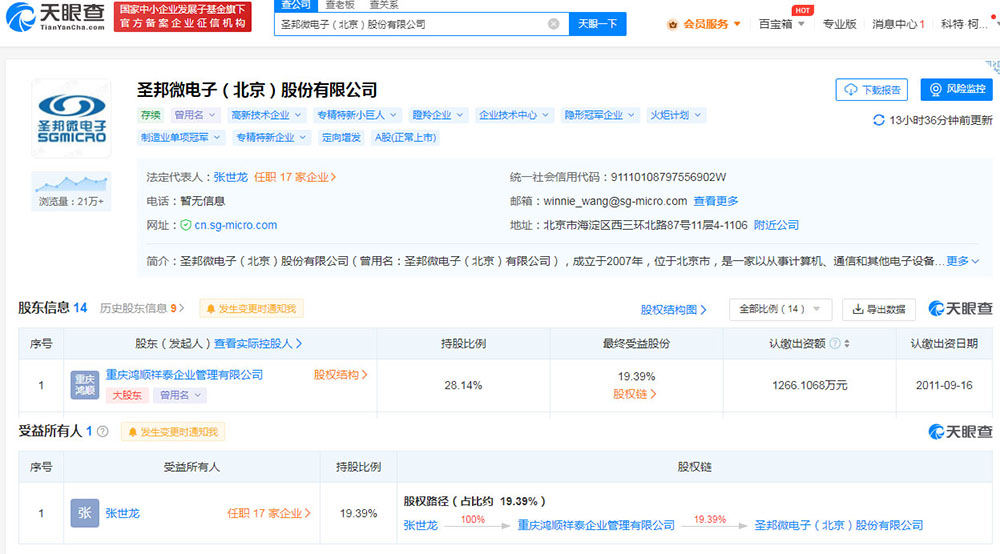Sort by 认缴出资额 using the sort arrows
Screen dimensions: 1000x554
point(847,344)
